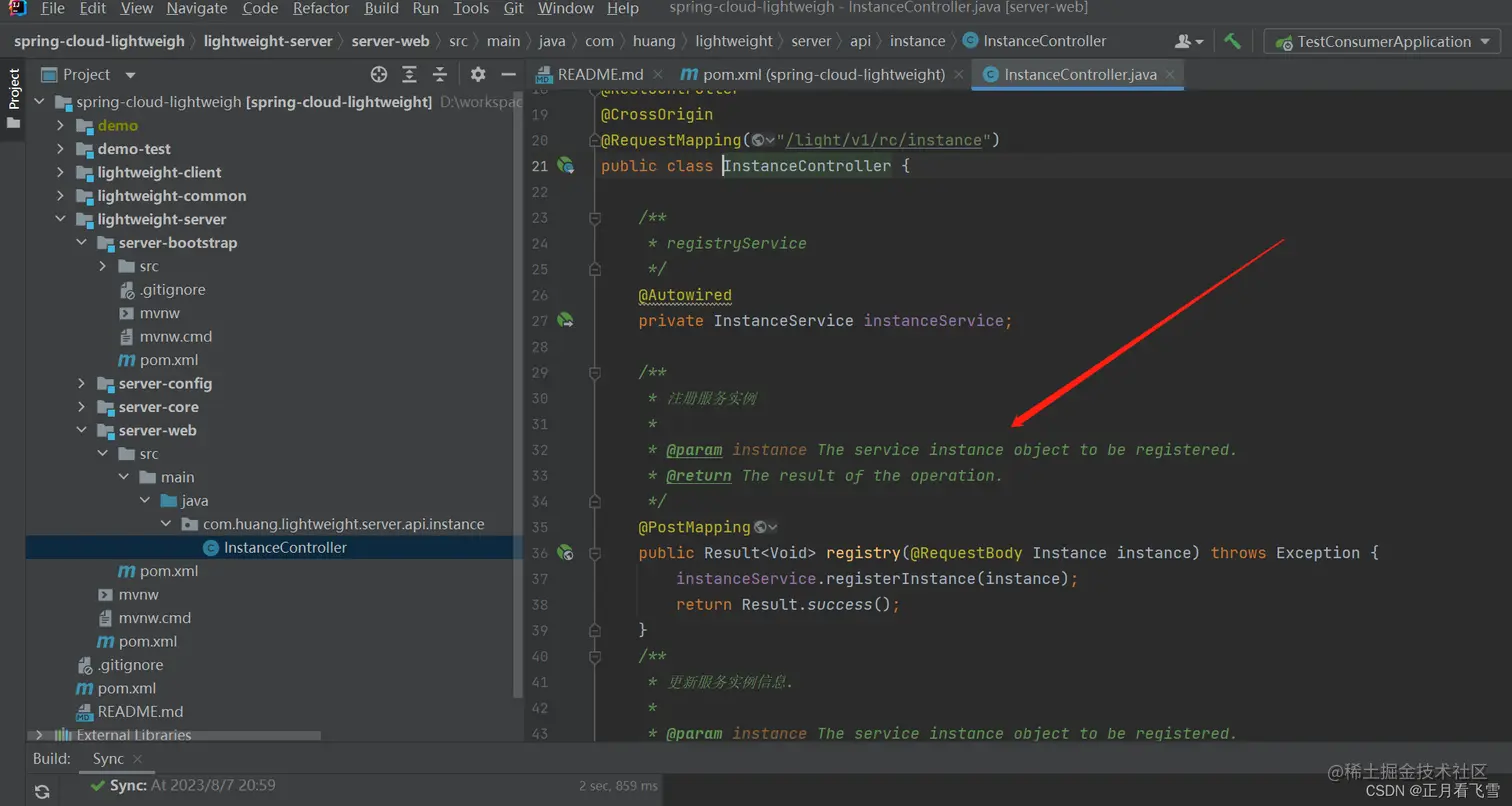Click Expand All icon in Project panel
The width and height of the screenshot is (1512, 806).
coord(409,74)
